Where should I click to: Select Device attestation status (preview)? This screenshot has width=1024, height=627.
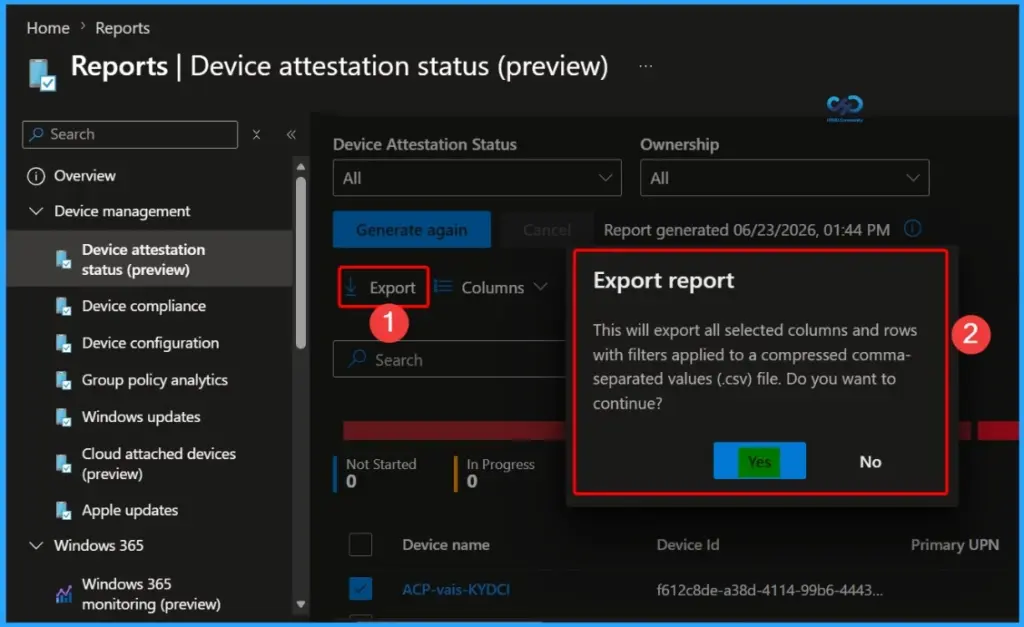pos(150,259)
